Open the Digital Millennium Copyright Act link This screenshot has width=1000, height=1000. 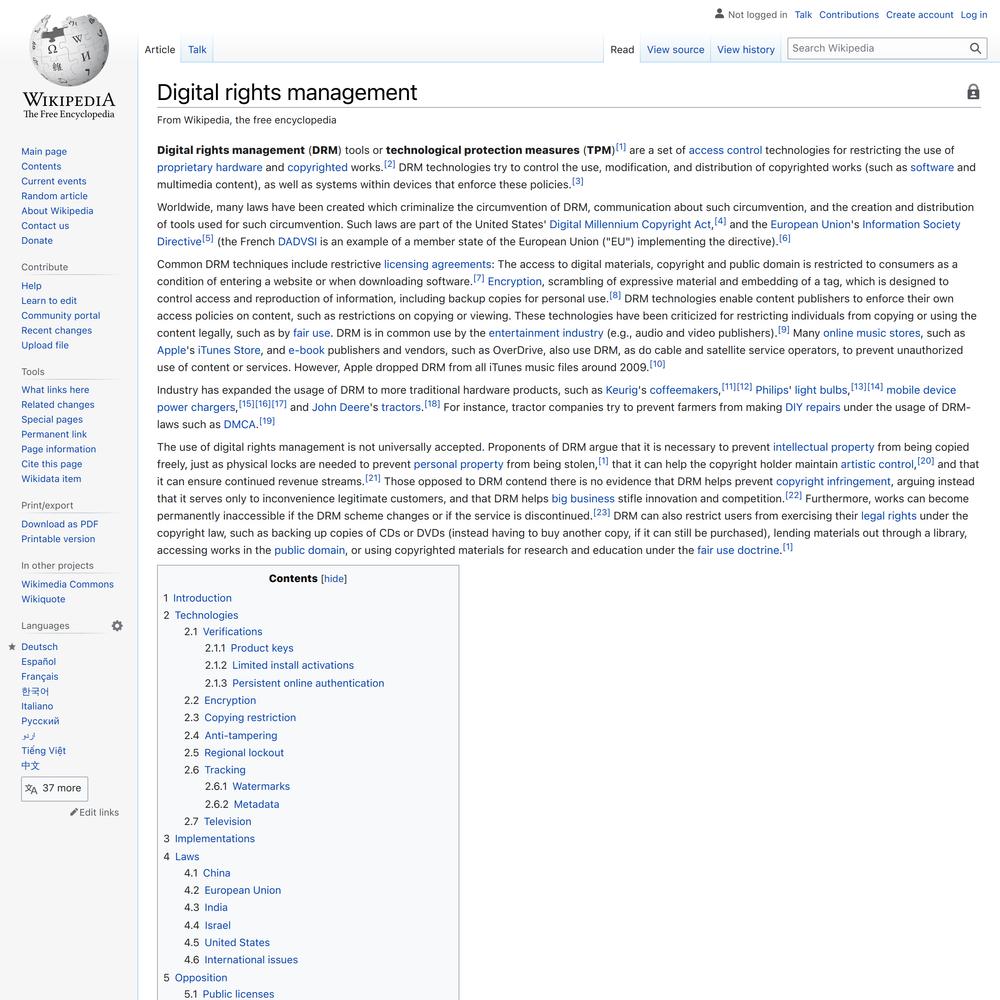[x=629, y=224]
